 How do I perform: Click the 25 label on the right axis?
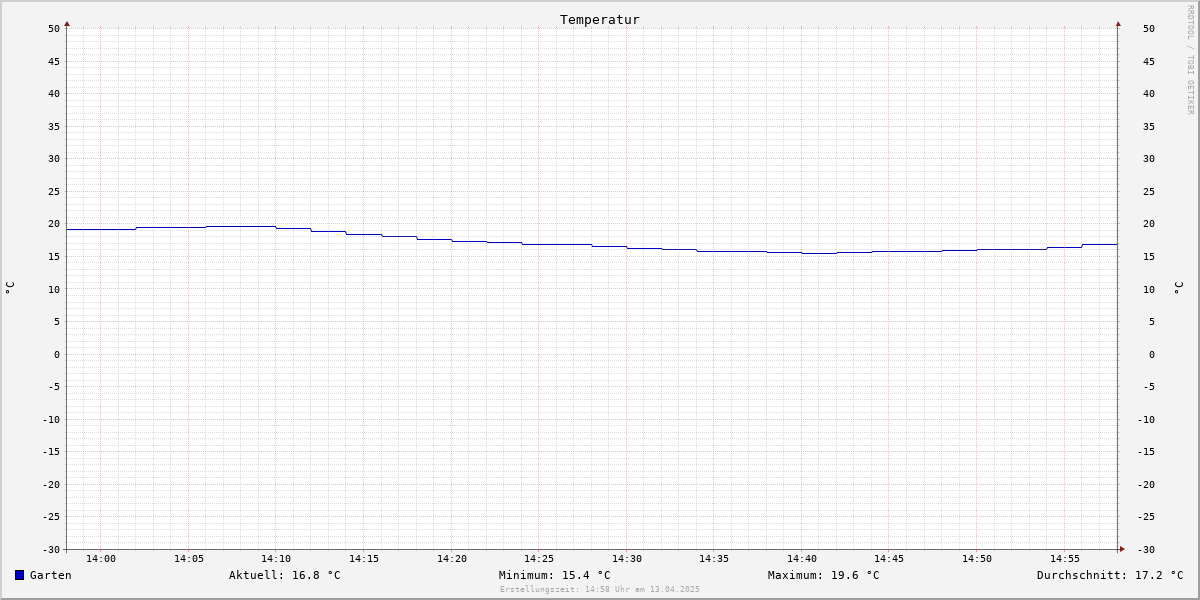point(1149,192)
